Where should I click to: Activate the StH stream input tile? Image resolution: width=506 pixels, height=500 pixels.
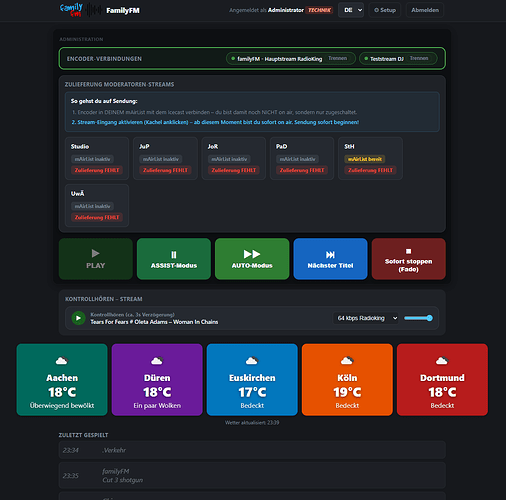[370, 158]
